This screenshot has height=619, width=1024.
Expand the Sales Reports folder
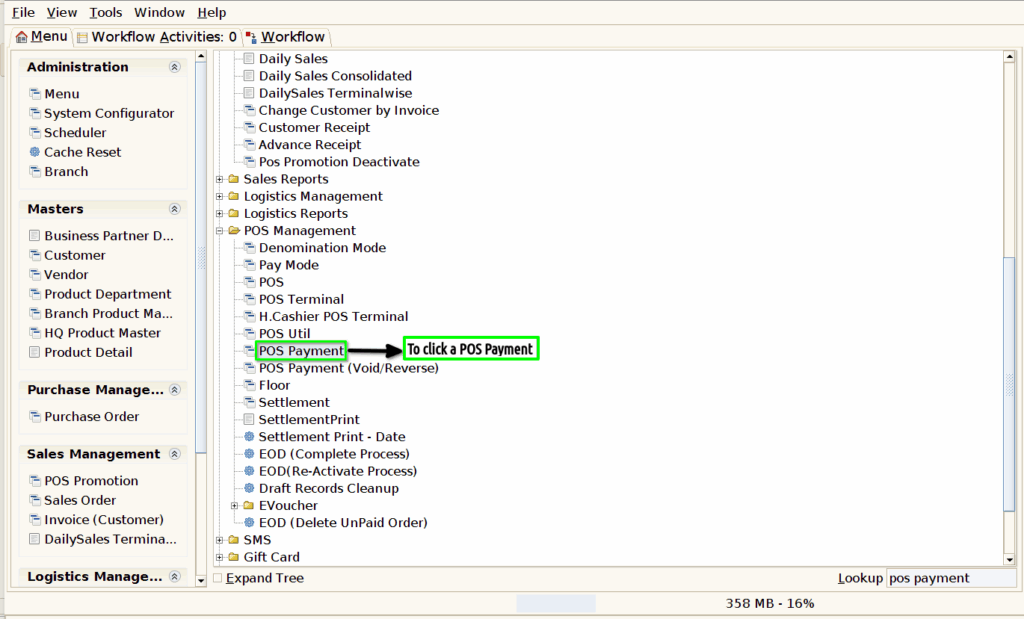click(219, 179)
